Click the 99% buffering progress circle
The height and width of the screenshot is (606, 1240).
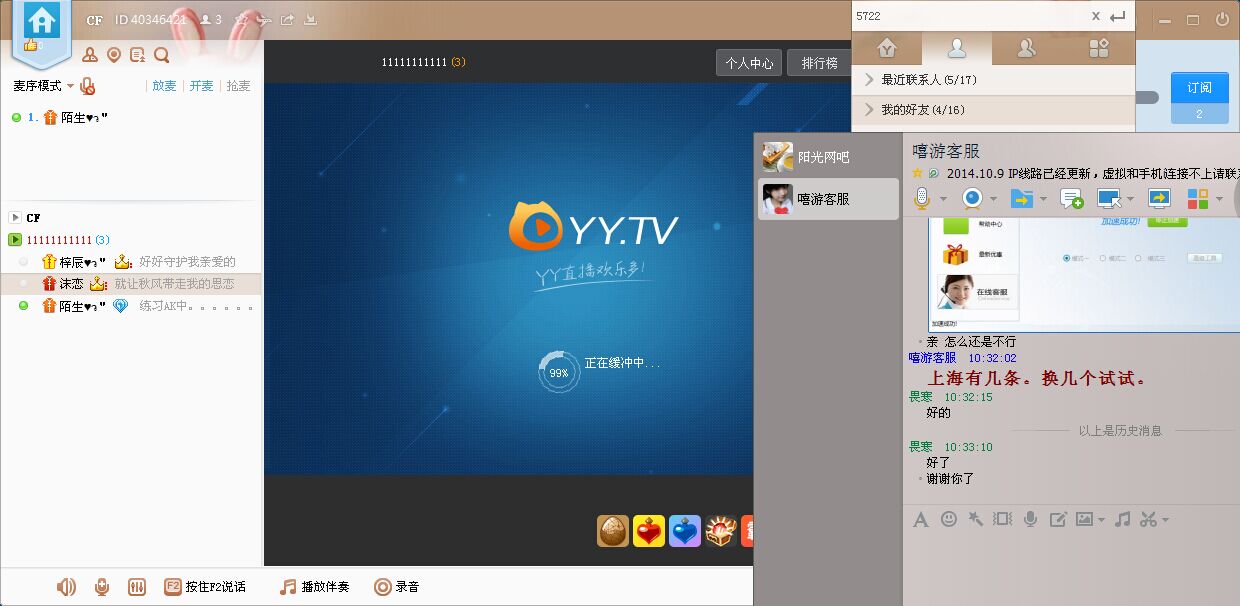(x=558, y=372)
